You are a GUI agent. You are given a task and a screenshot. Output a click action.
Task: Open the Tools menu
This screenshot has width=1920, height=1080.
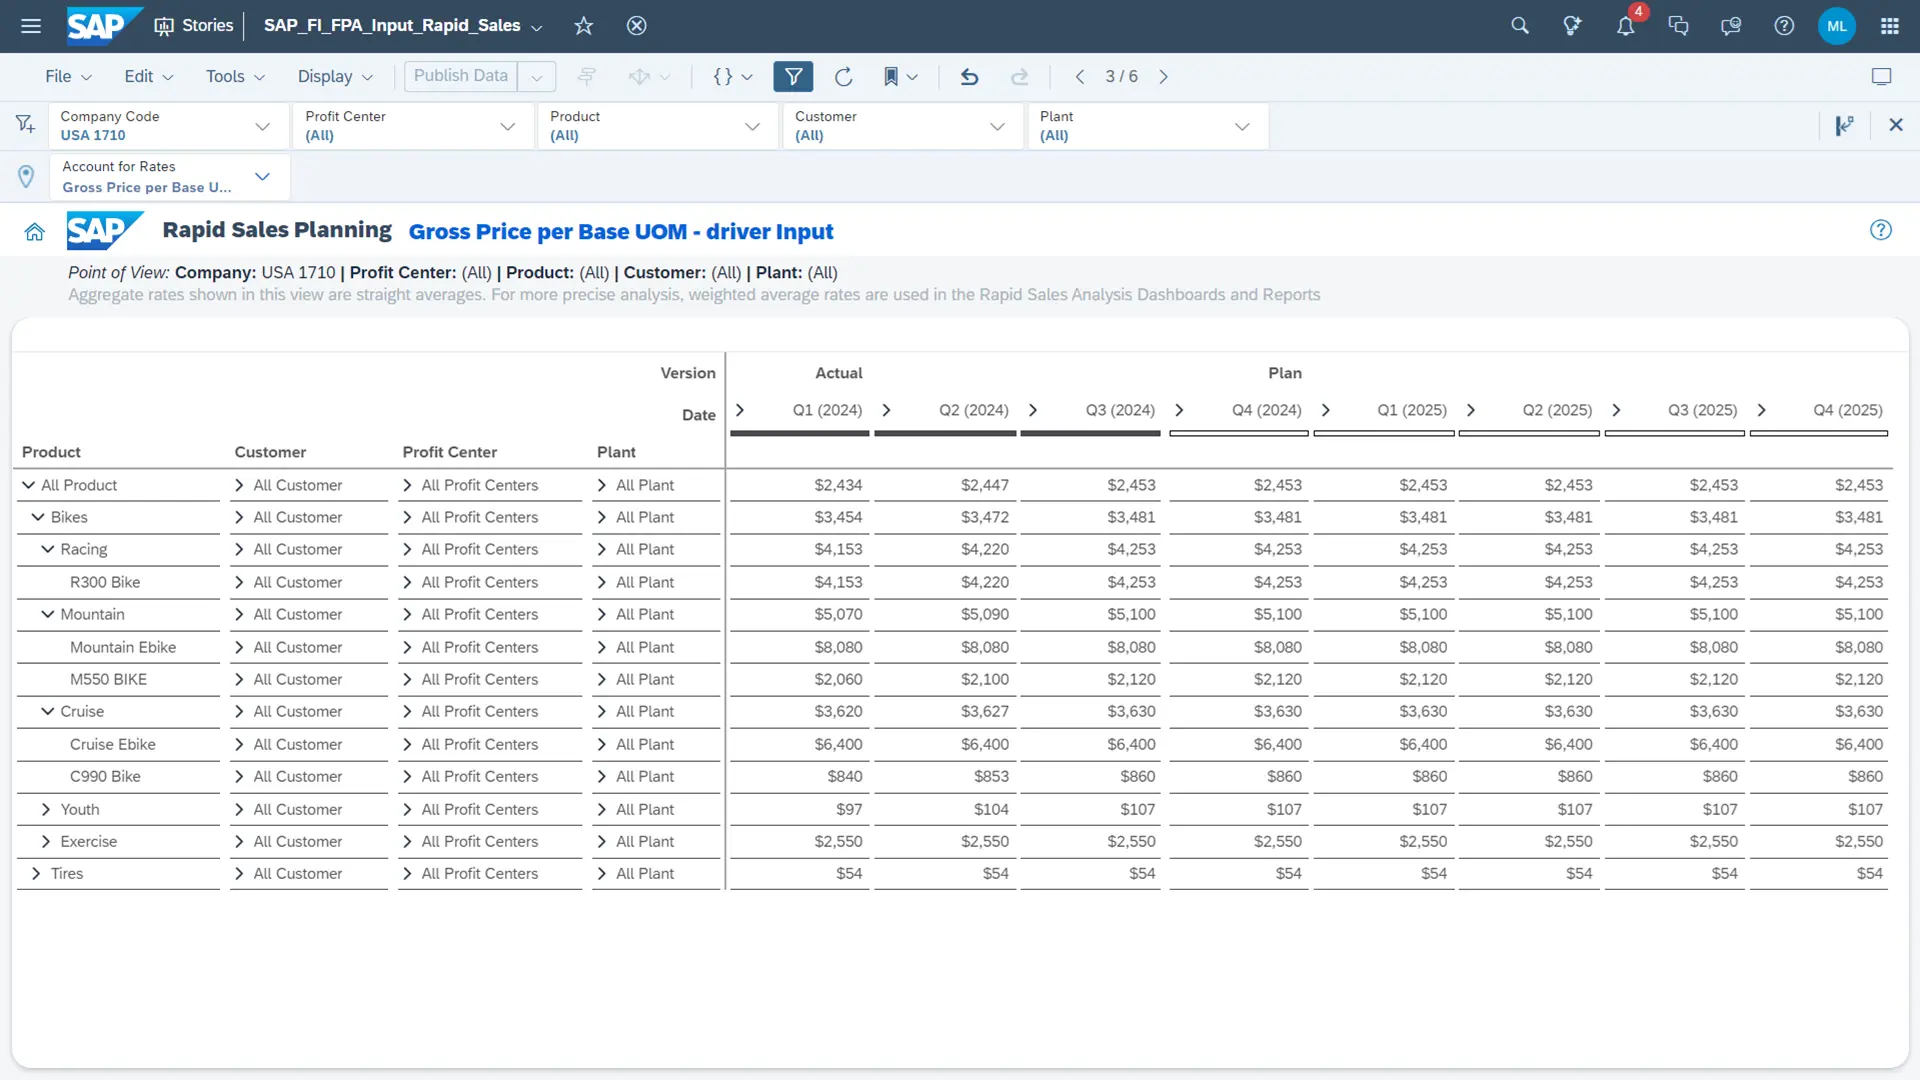tap(235, 77)
